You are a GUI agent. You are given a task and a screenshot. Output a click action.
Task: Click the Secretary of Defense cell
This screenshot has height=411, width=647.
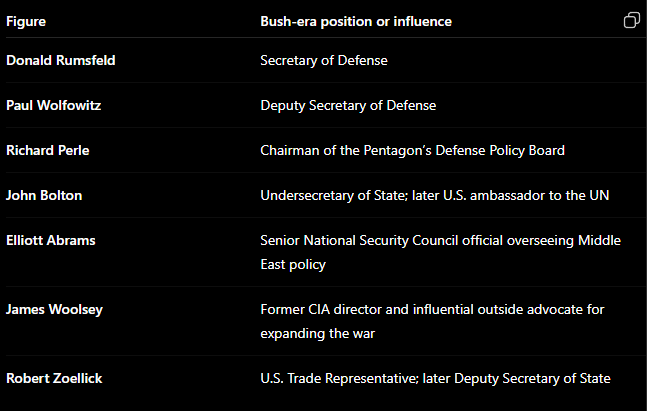coord(324,60)
